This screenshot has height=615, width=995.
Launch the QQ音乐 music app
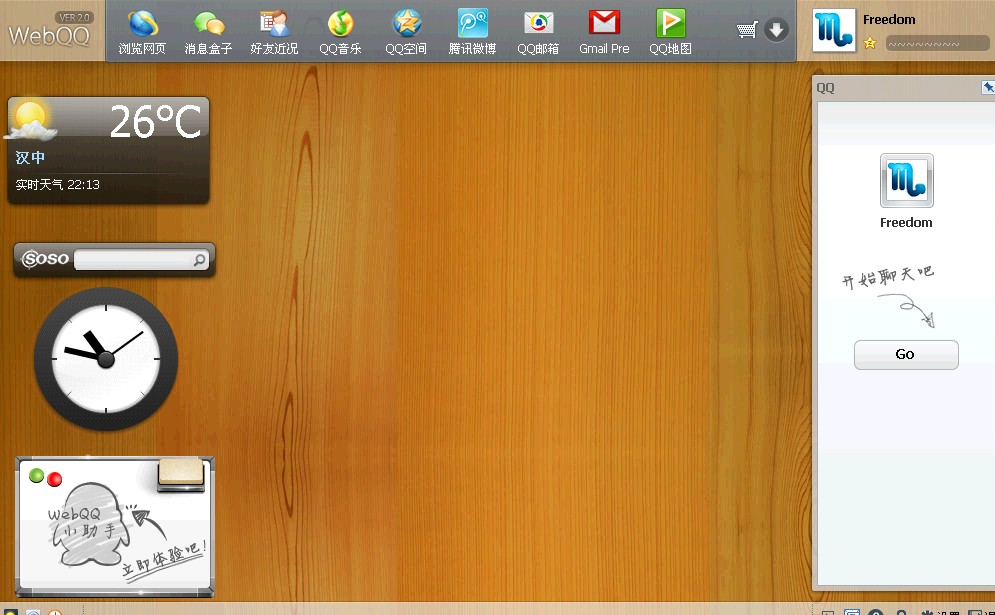[340, 32]
